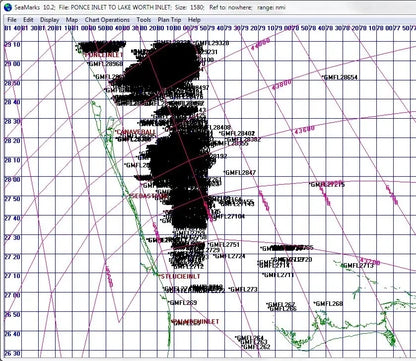Screen dimensions: 416x361
Task: Open the Edit menu
Action: tap(28, 20)
